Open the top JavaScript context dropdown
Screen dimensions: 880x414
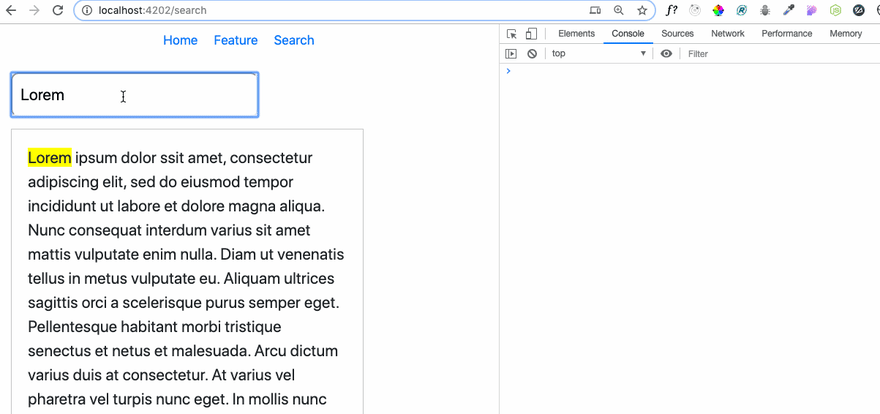599,54
